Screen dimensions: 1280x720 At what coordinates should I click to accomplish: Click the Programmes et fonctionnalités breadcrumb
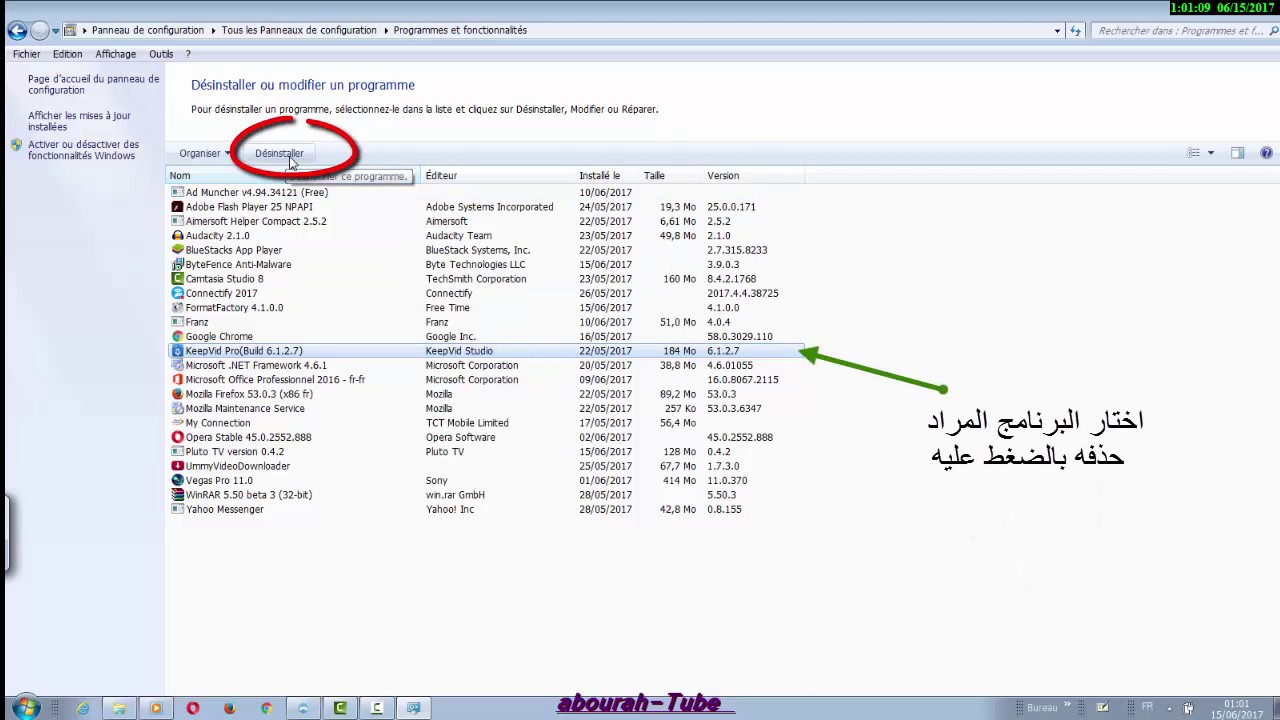460,30
